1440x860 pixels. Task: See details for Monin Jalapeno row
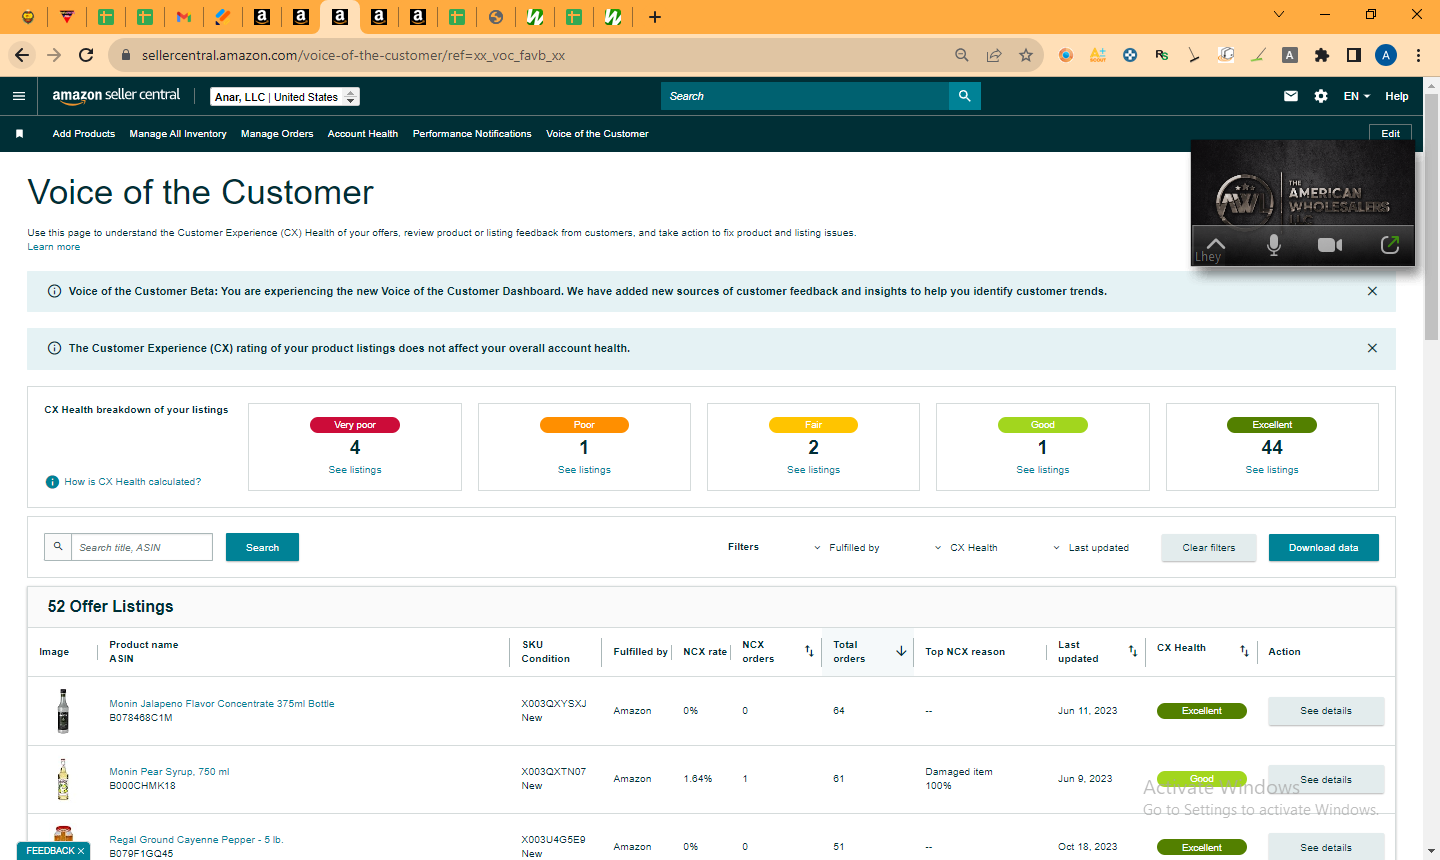click(1326, 711)
